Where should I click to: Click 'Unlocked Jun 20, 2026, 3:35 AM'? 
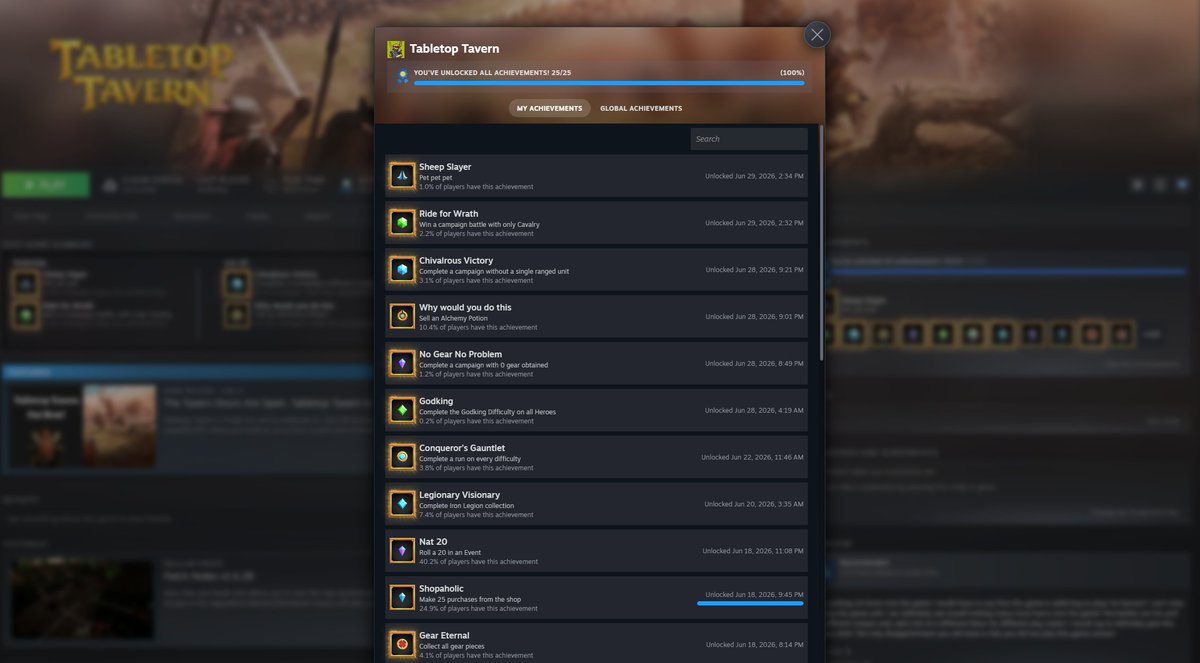(x=754, y=504)
